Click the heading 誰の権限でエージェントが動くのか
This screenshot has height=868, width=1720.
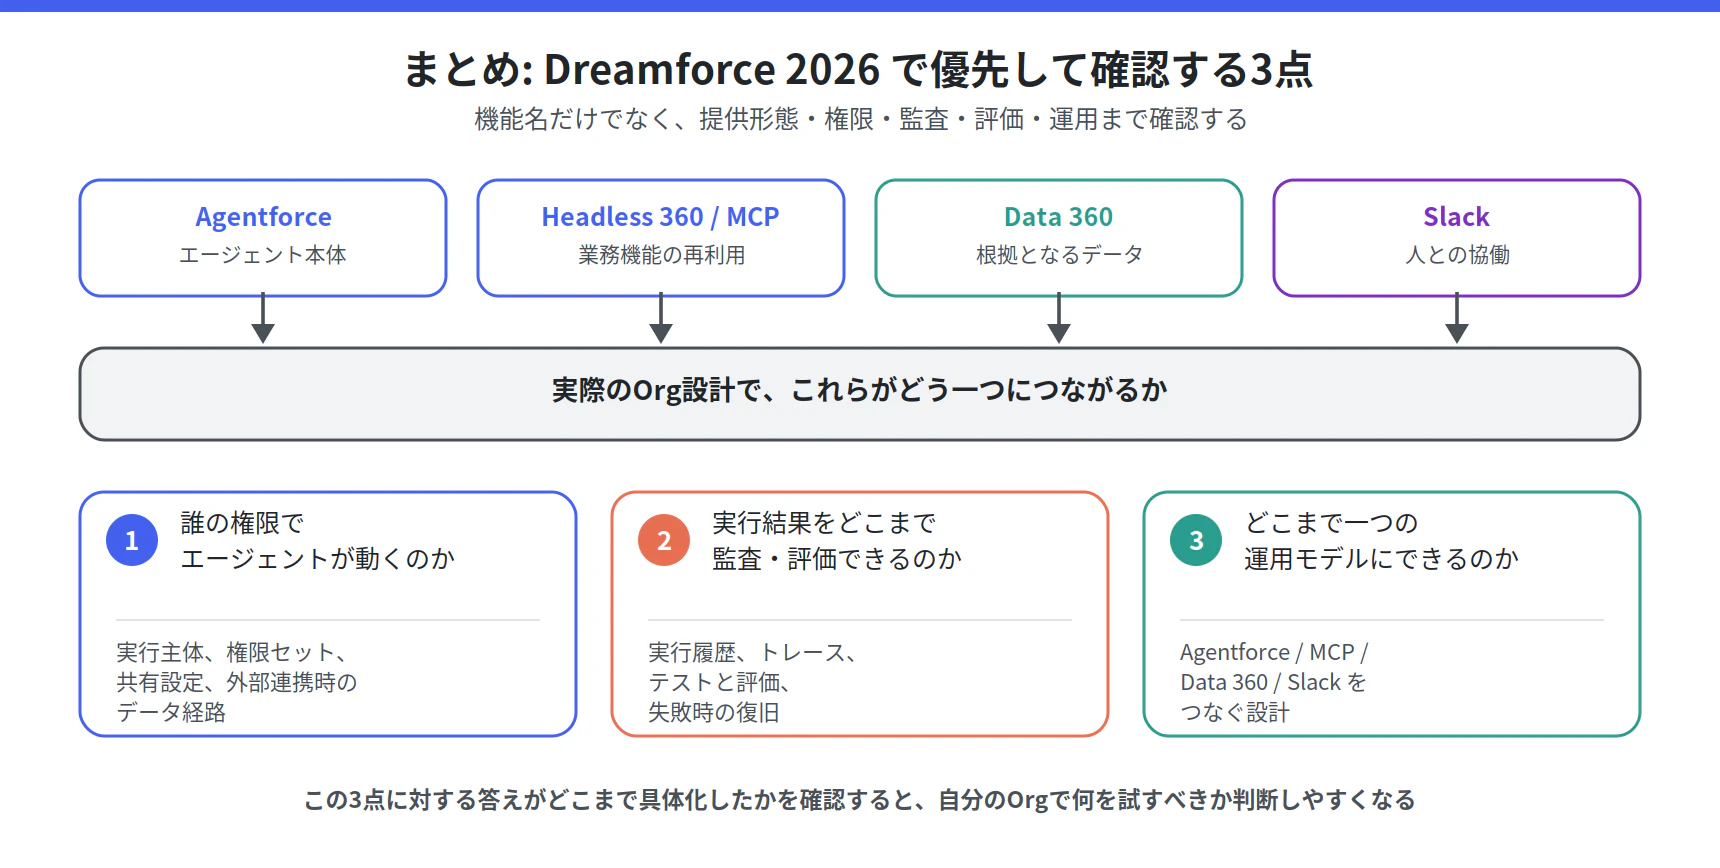[x=318, y=541]
